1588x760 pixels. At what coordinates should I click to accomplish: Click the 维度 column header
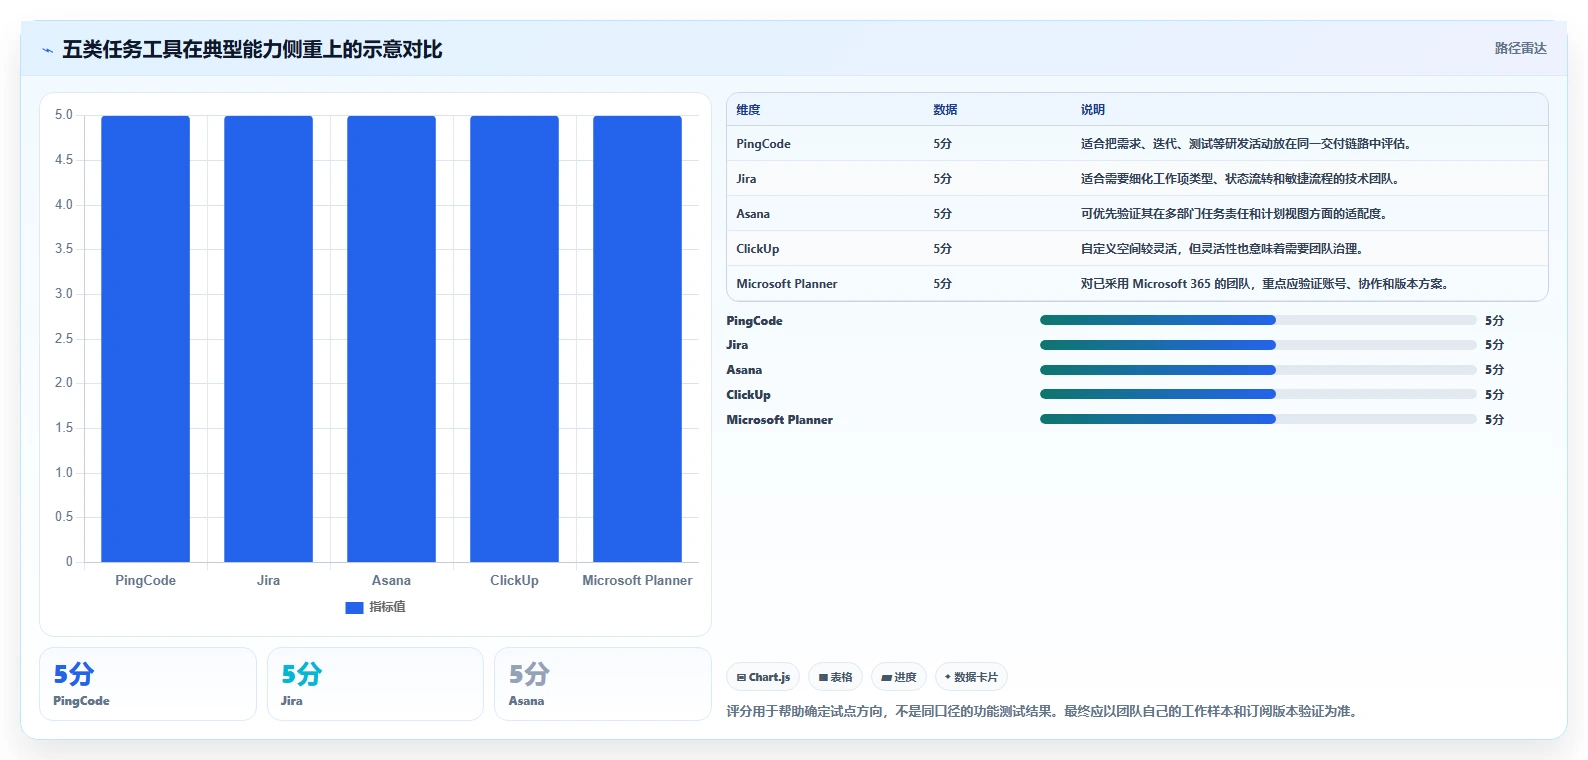tap(748, 110)
